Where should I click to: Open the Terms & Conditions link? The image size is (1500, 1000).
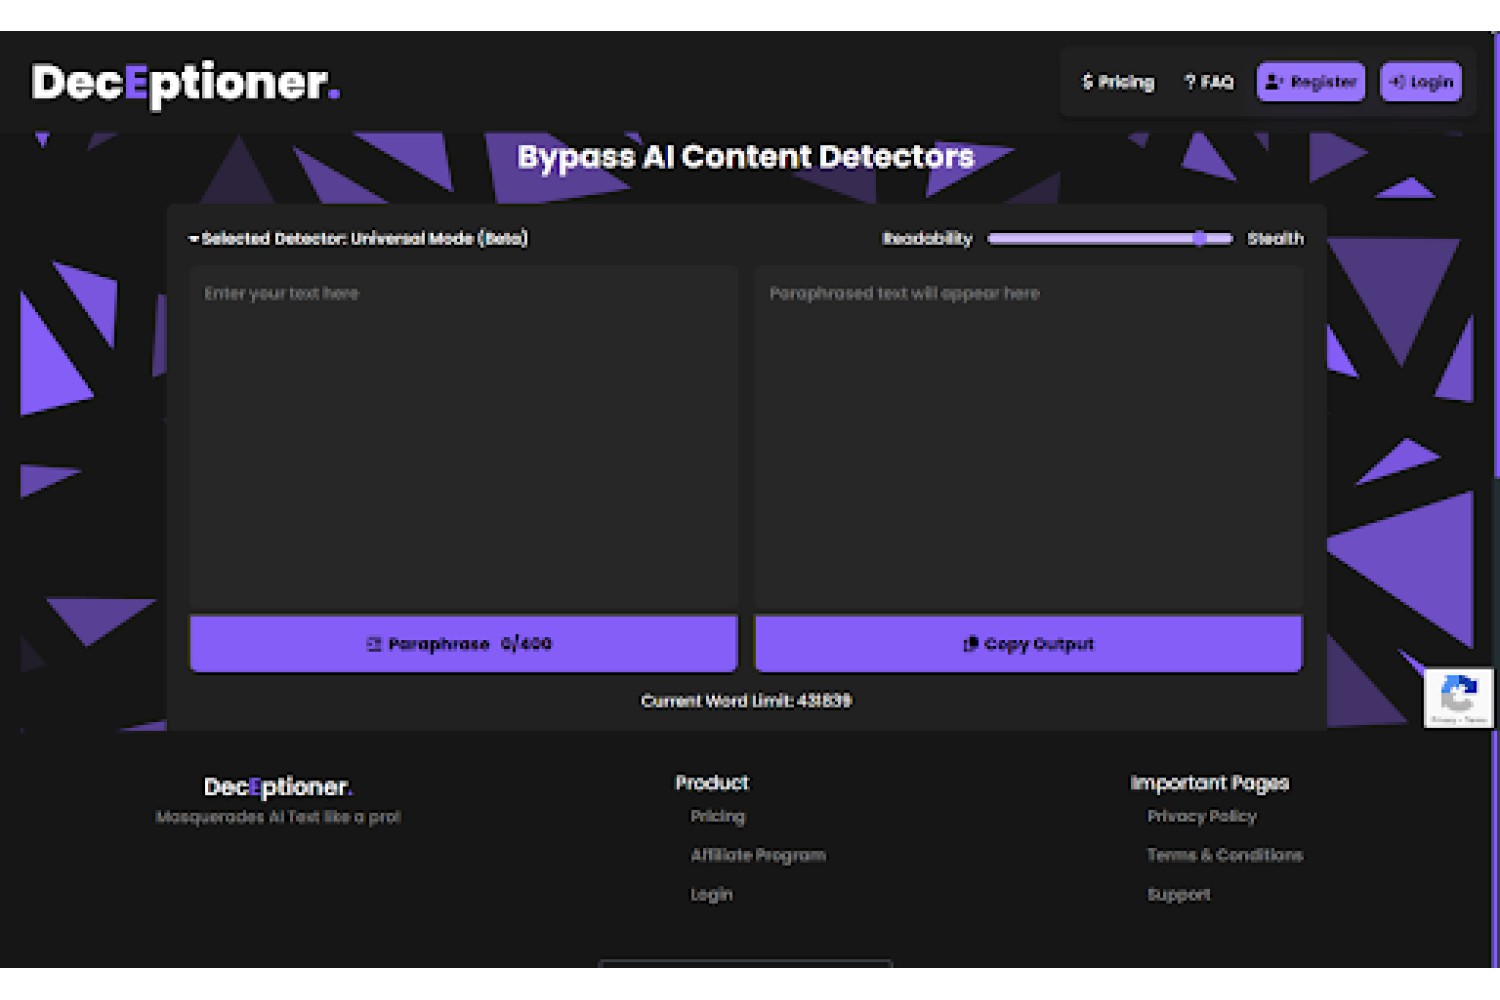(1225, 855)
